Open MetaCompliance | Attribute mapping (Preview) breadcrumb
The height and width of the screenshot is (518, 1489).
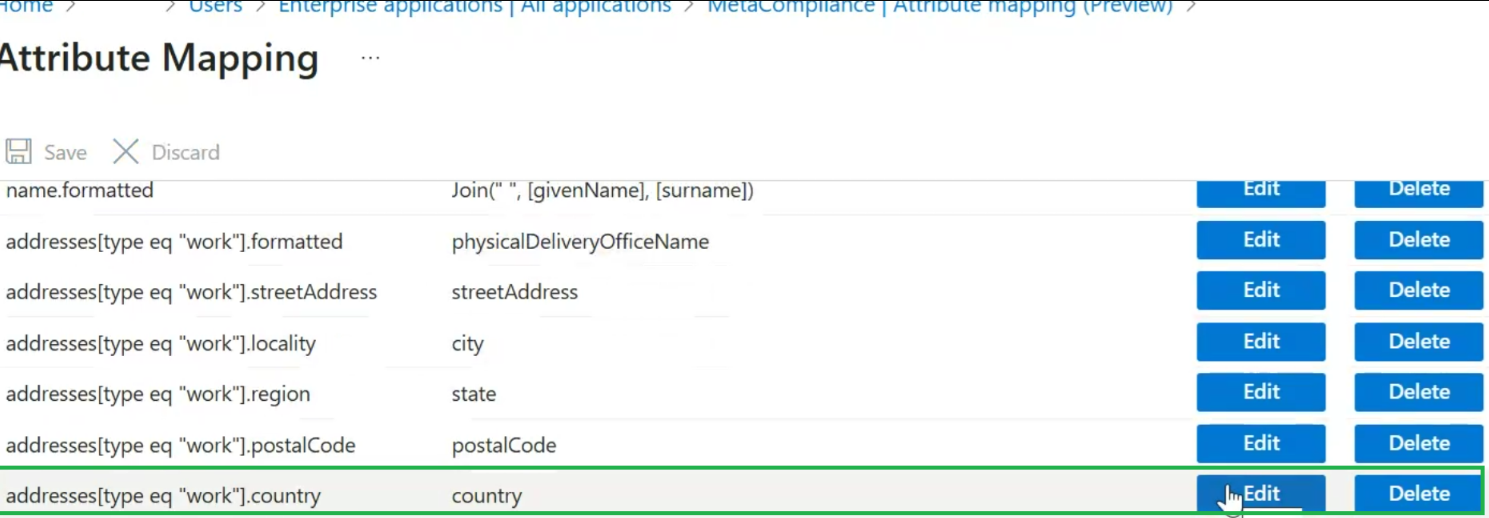point(940,7)
